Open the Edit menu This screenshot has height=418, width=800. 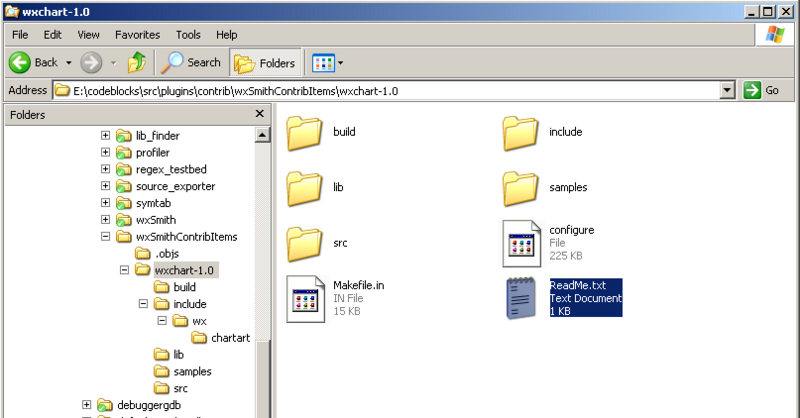coord(53,35)
